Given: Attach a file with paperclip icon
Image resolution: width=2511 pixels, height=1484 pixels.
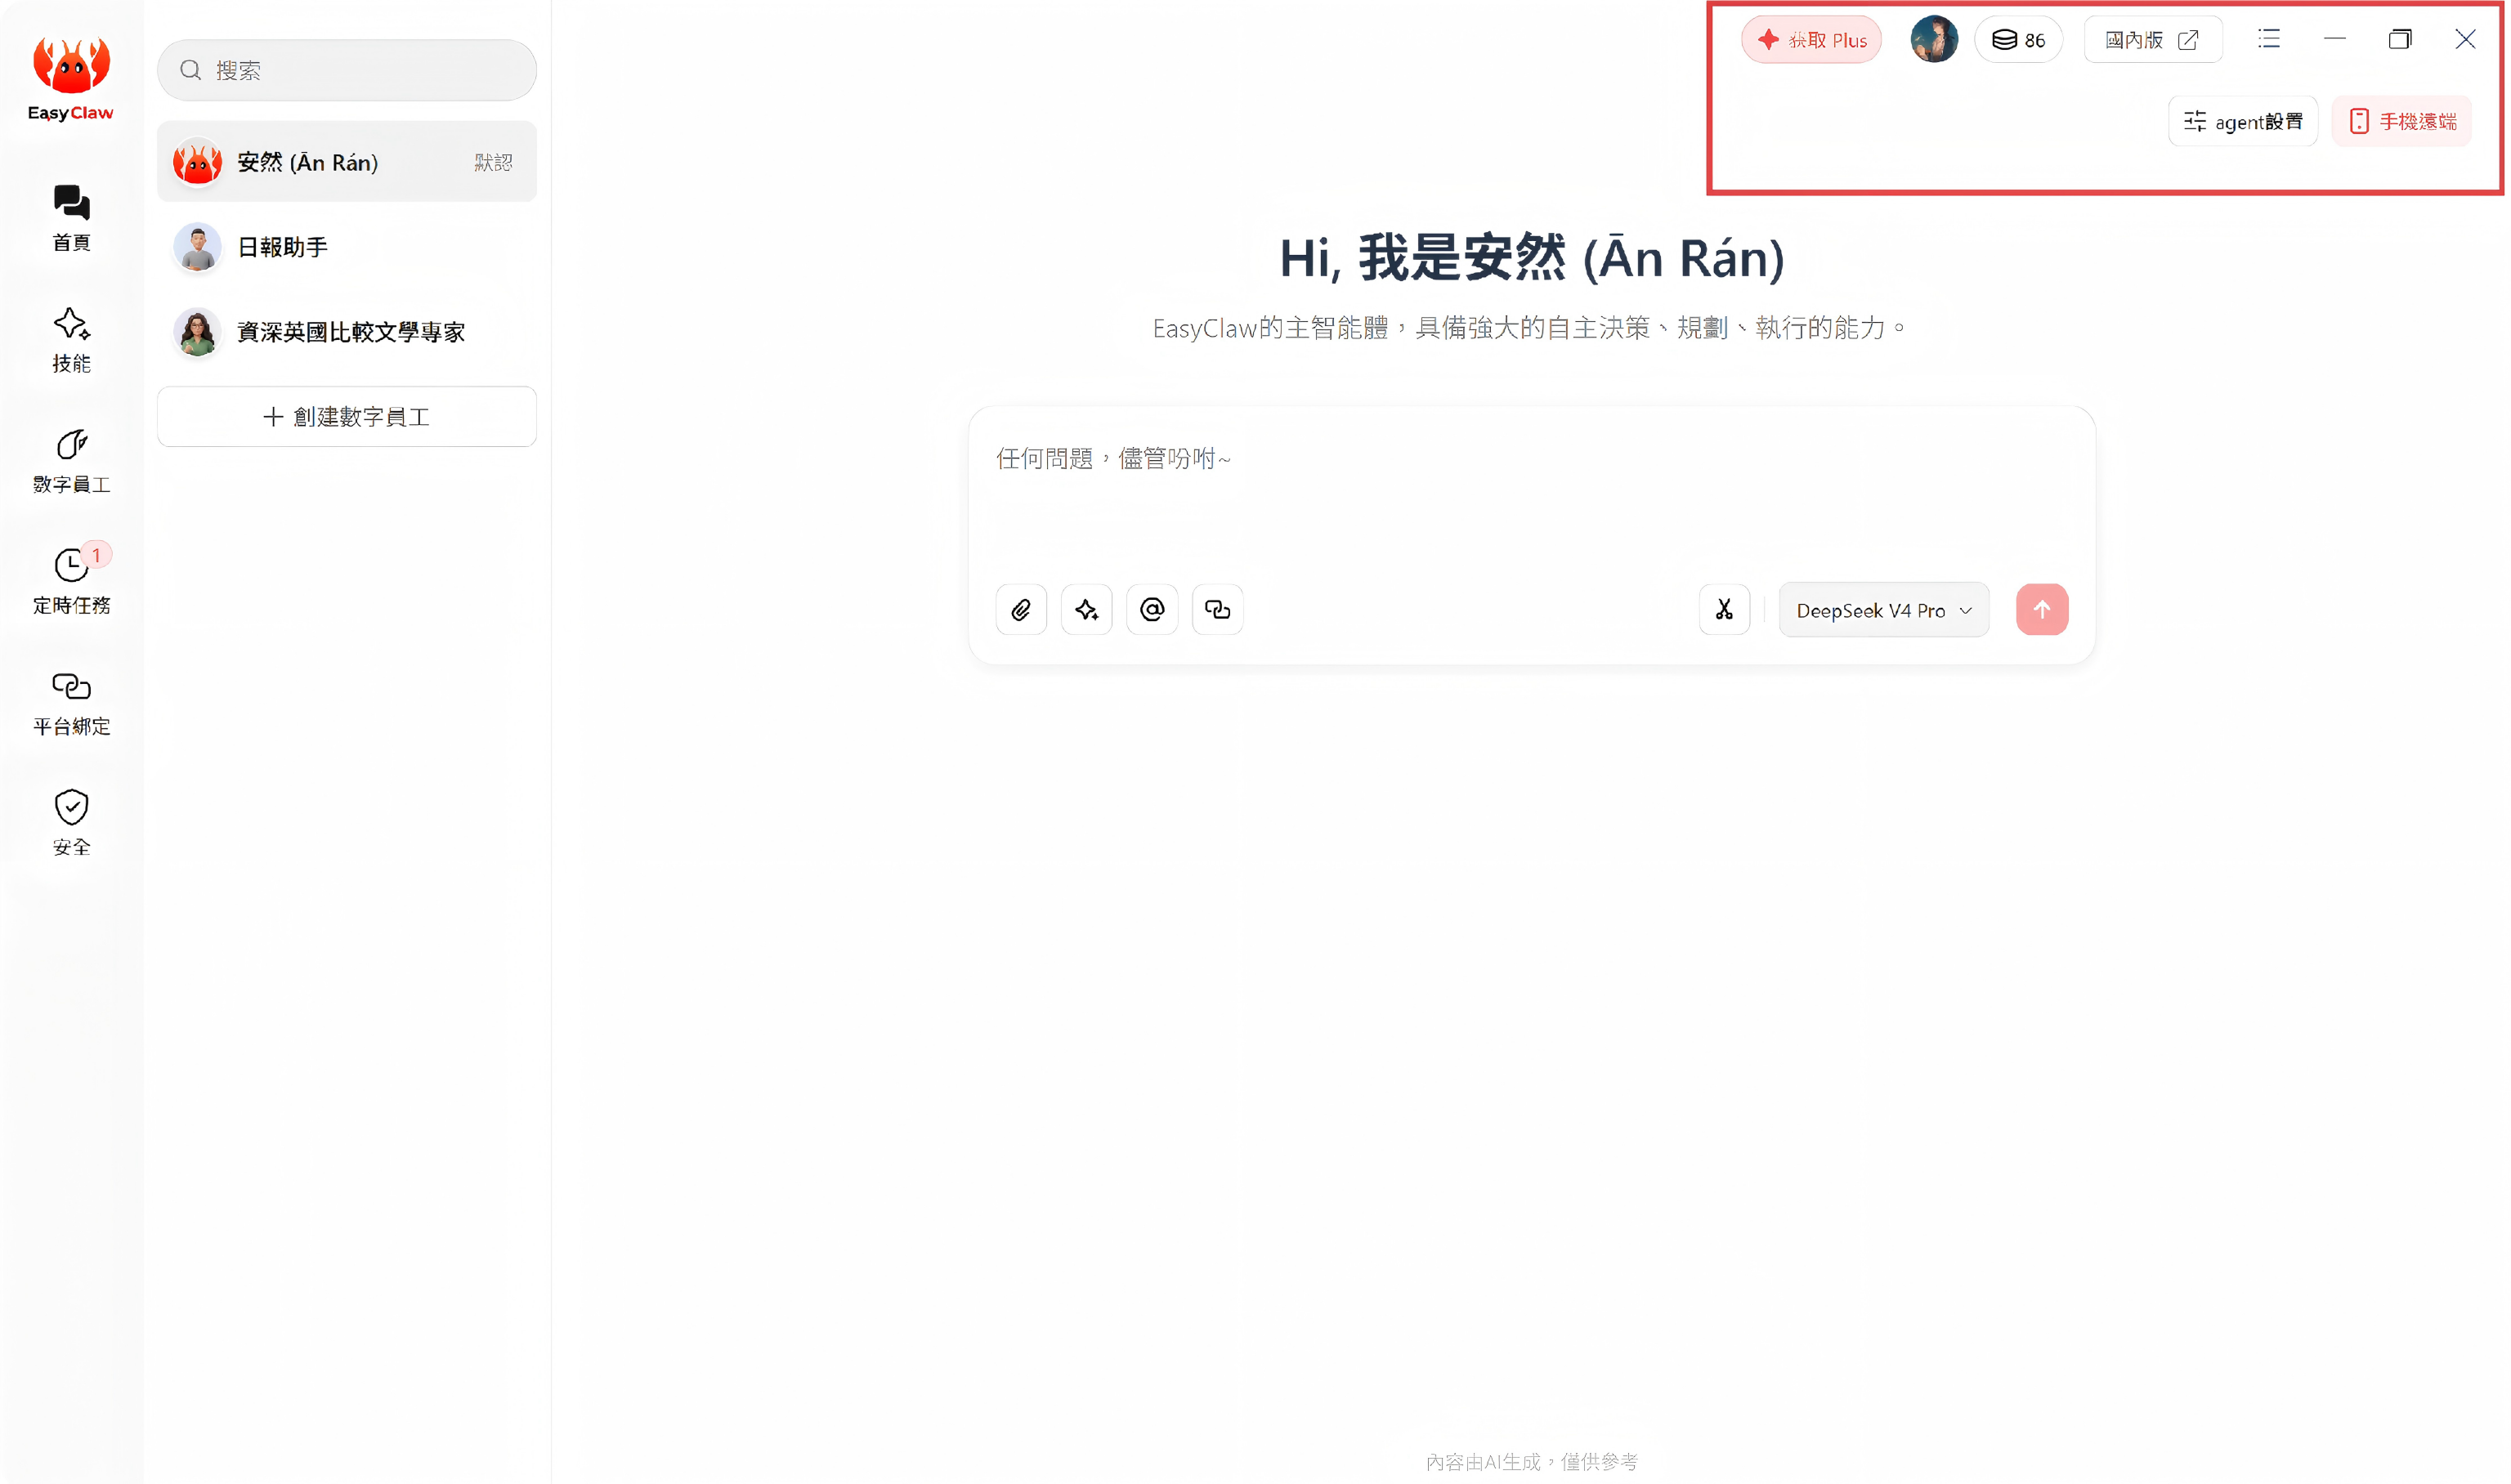Looking at the screenshot, I should point(1020,609).
